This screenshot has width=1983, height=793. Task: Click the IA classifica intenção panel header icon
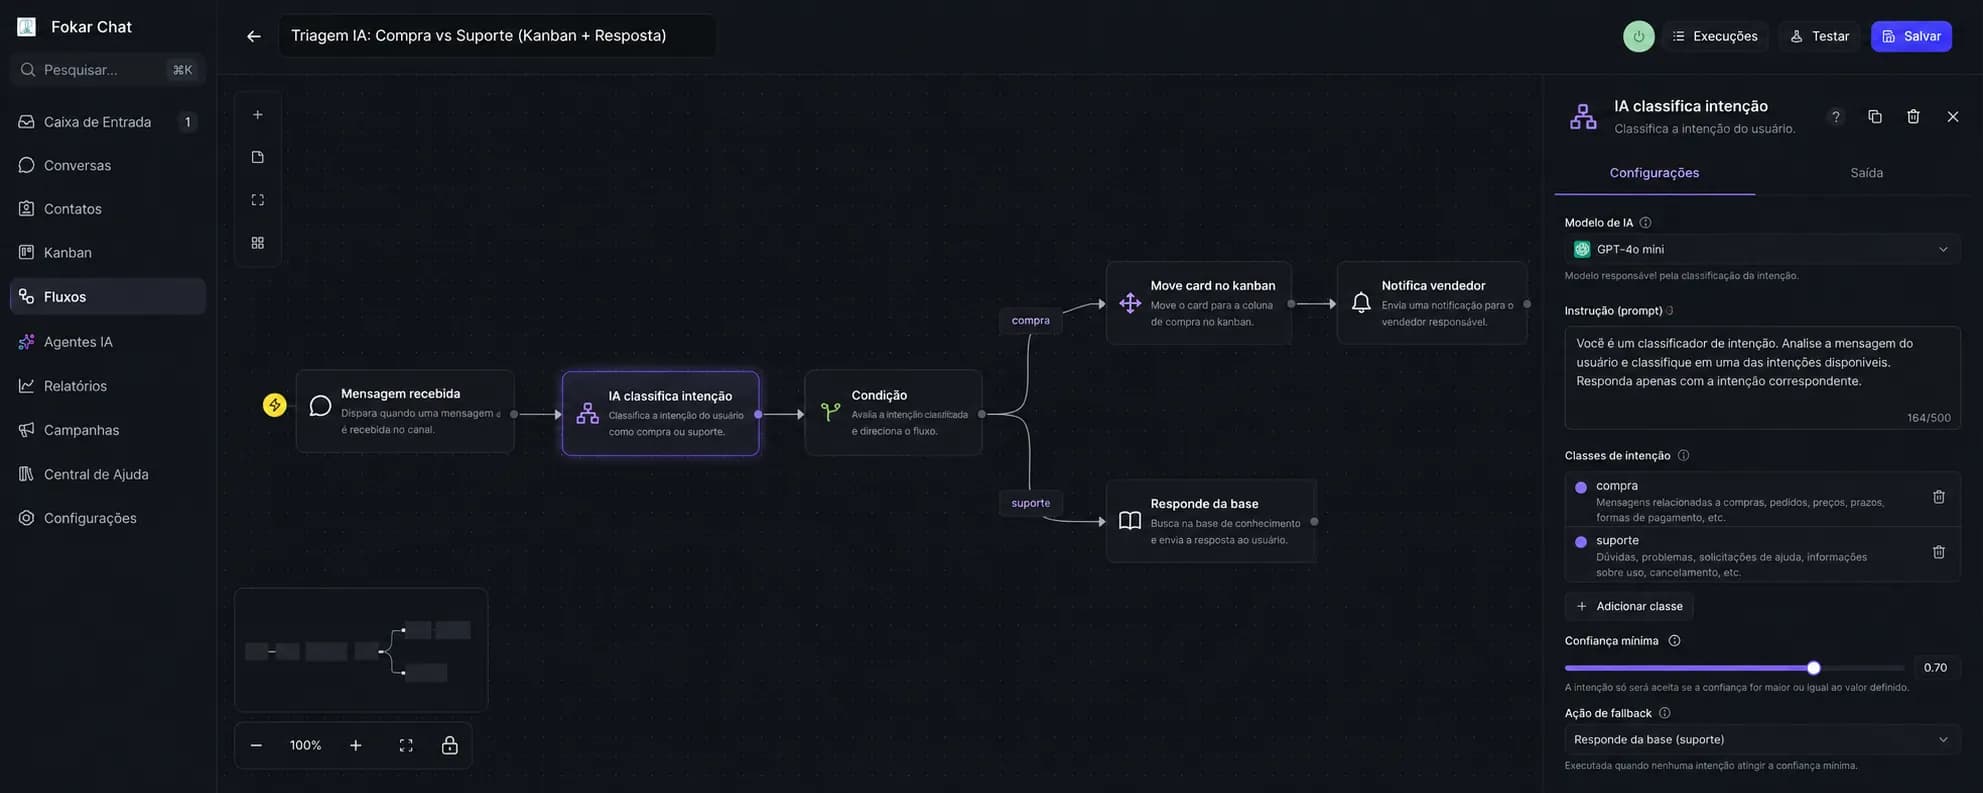point(1583,117)
